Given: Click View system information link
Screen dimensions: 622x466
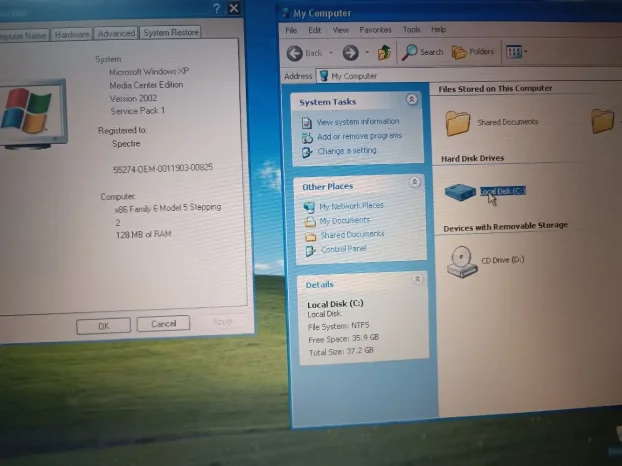Looking at the screenshot, I should [x=358, y=121].
